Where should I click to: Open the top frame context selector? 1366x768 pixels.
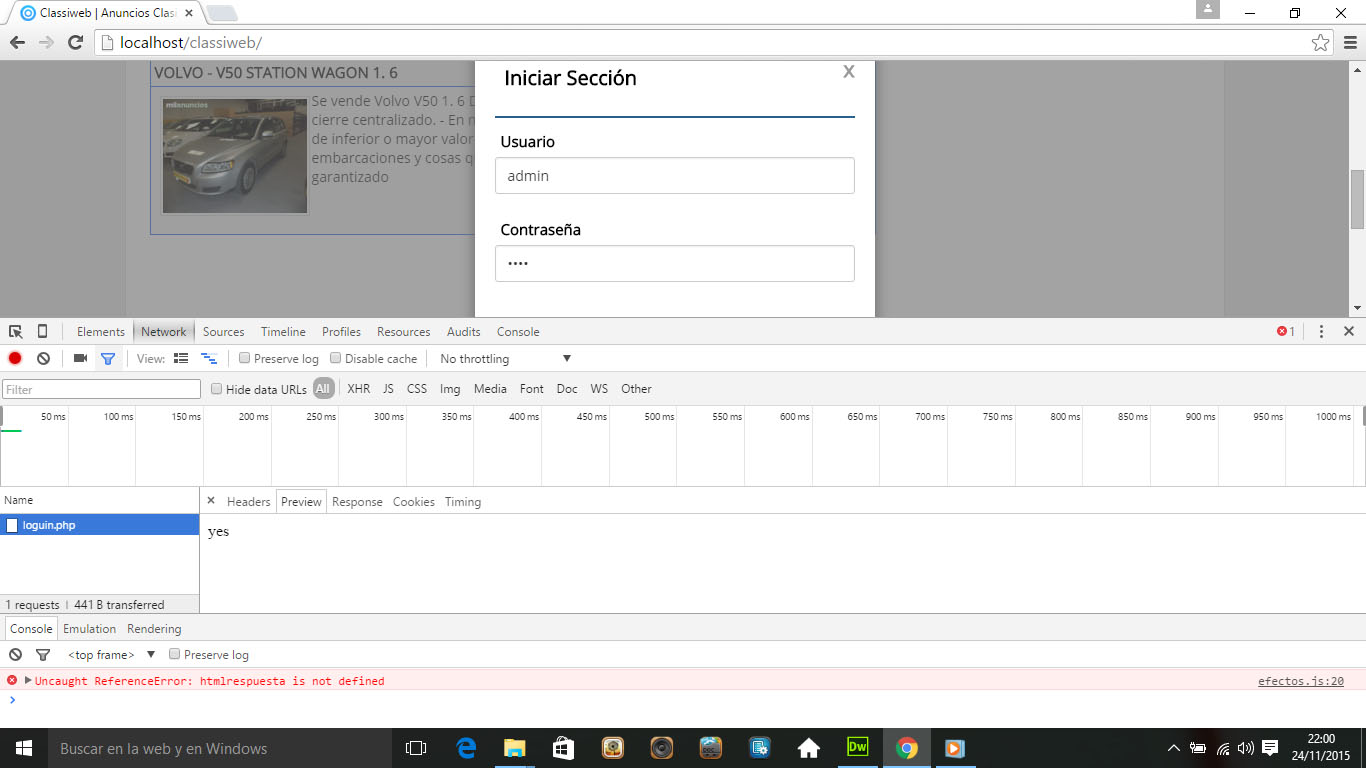click(x=111, y=655)
